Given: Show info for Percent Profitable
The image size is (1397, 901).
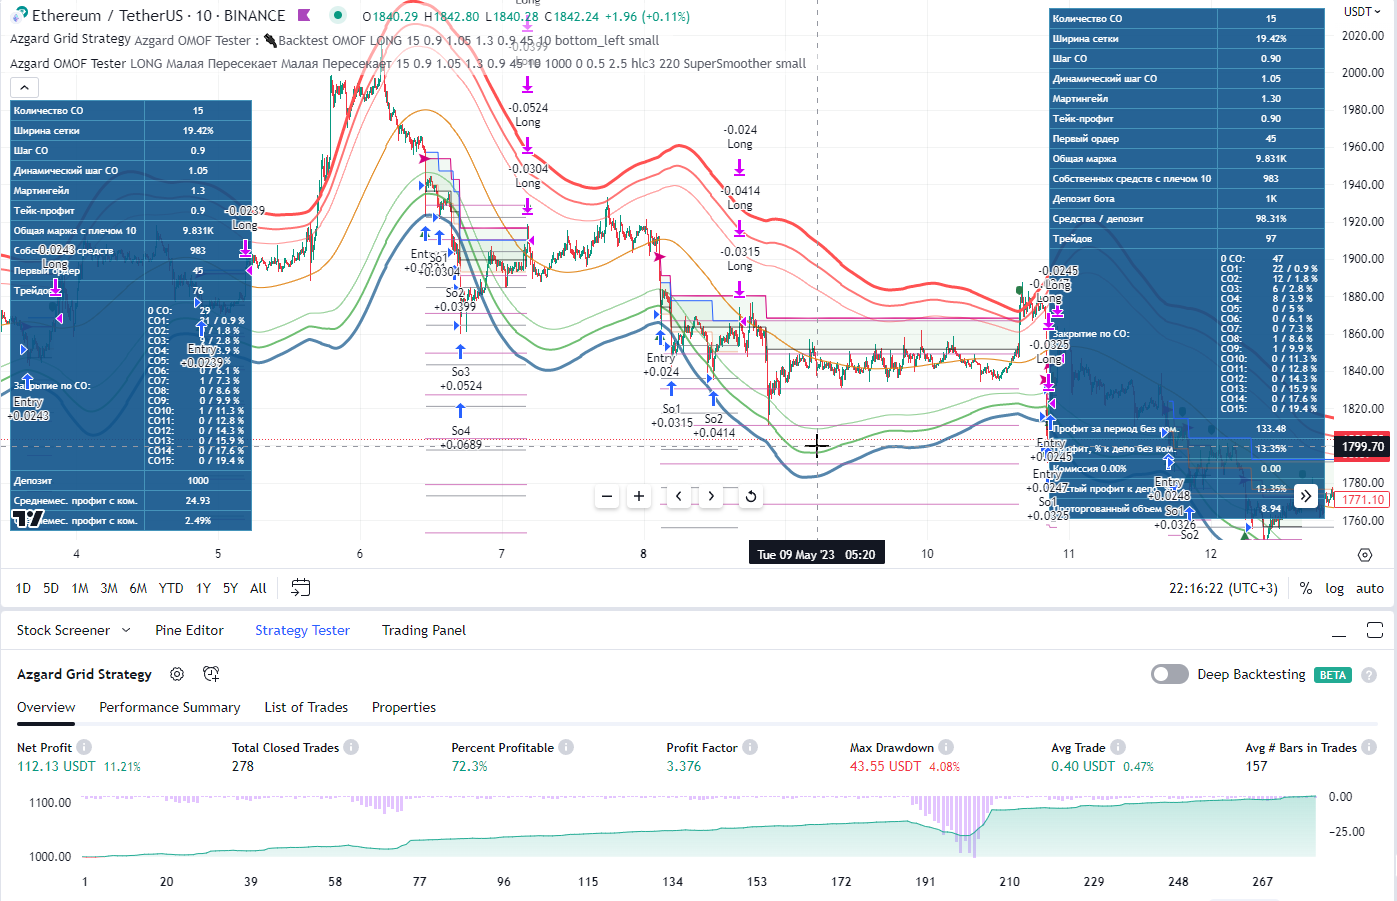Looking at the screenshot, I should pos(566,747).
